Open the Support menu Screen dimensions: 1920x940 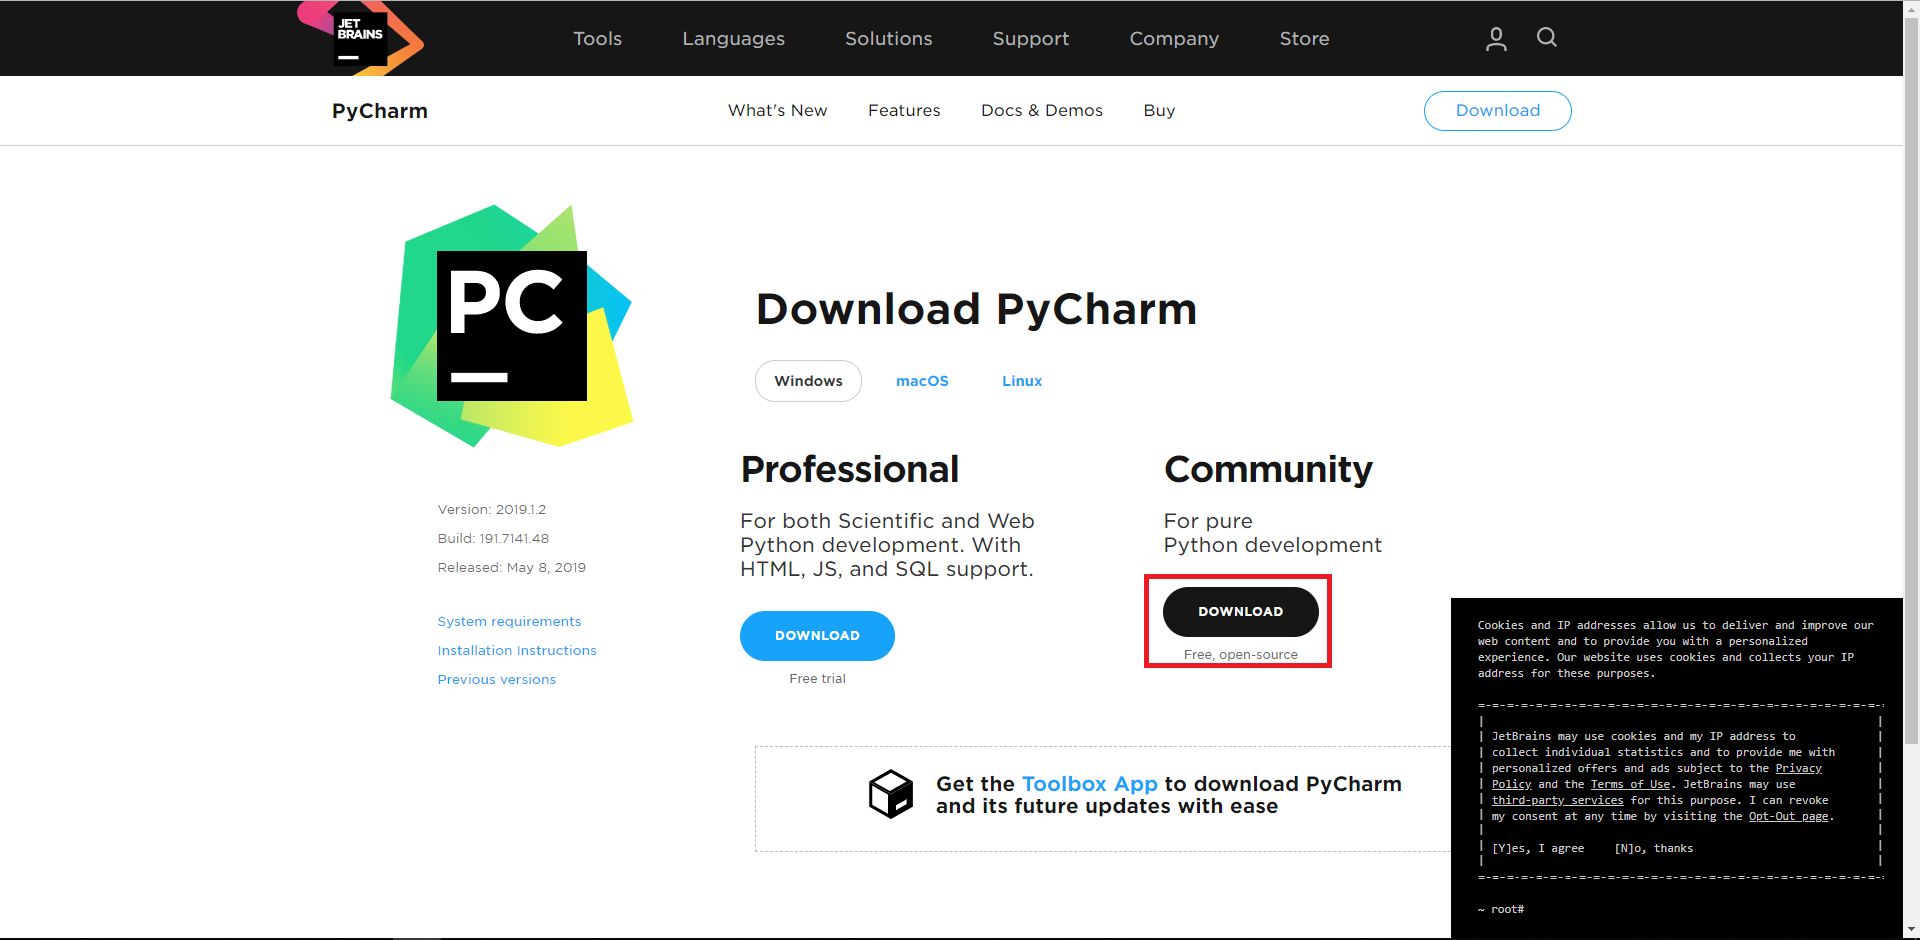(1030, 39)
